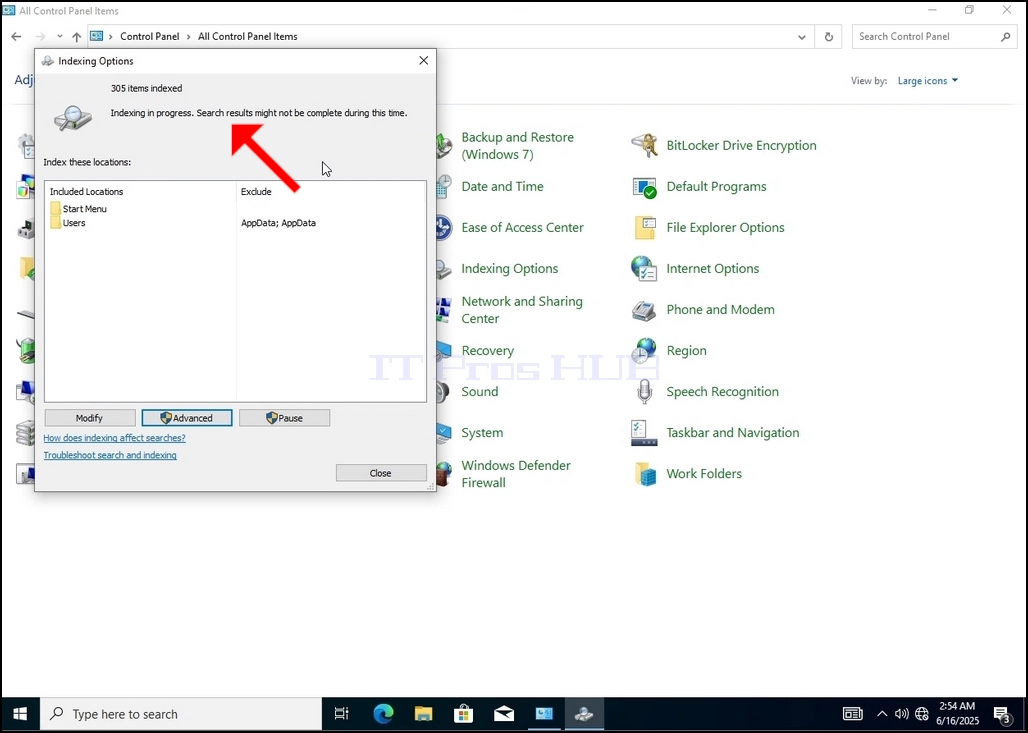This screenshot has width=1028, height=733.
Task: Click the Included Locations column header
Action: coord(87,191)
